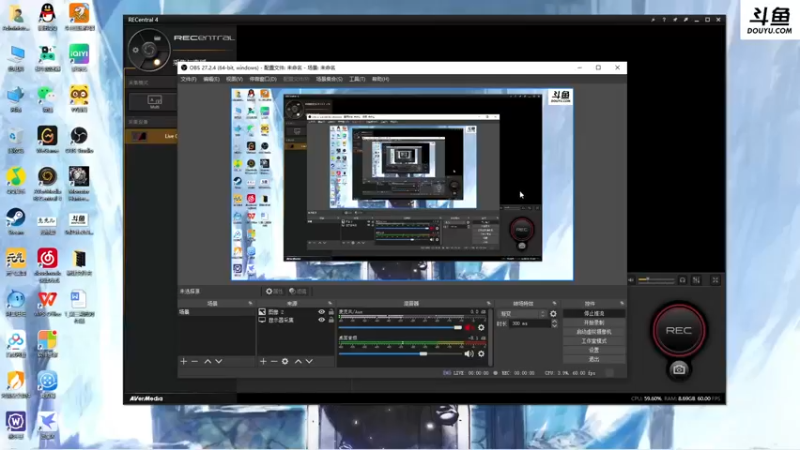Image resolution: width=800 pixels, height=450 pixels.
Task: Open the 帮助(H) menu in OBS
Action: (x=381, y=79)
